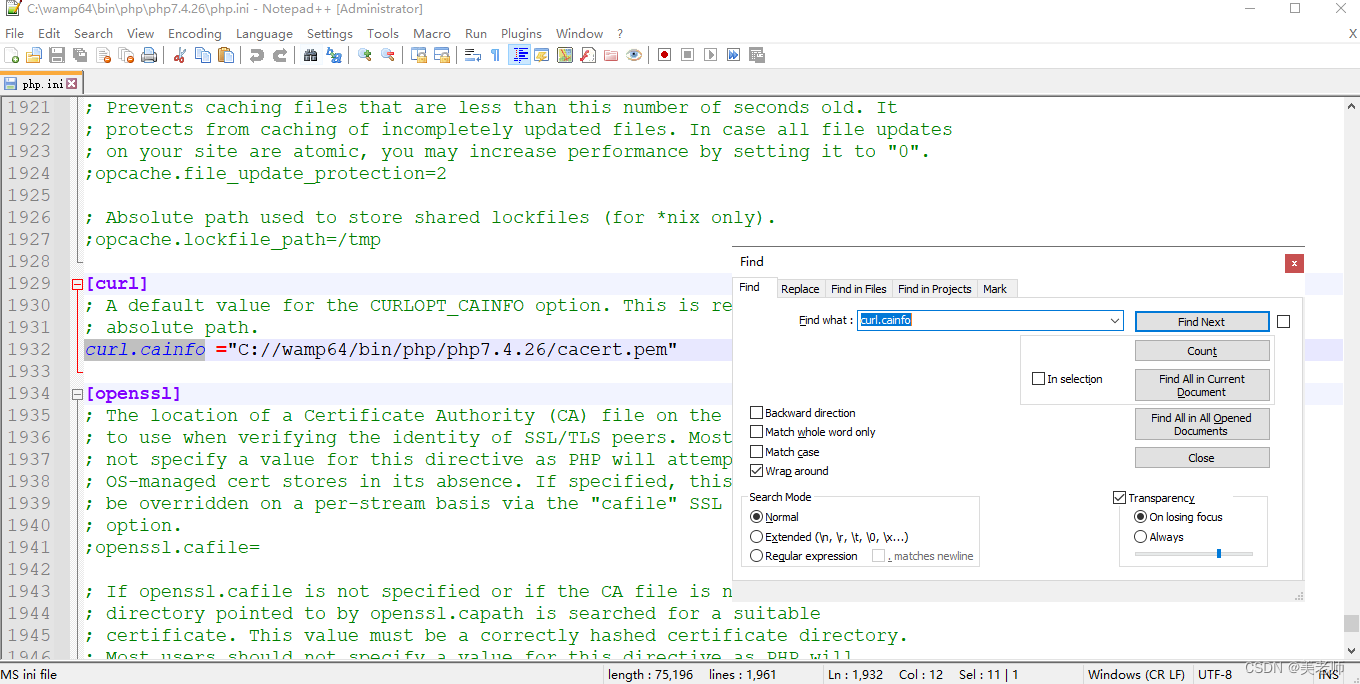Viewport: 1360px width, 684px height.
Task: Click the Save All toolbar icon
Action: pyautogui.click(x=80, y=55)
